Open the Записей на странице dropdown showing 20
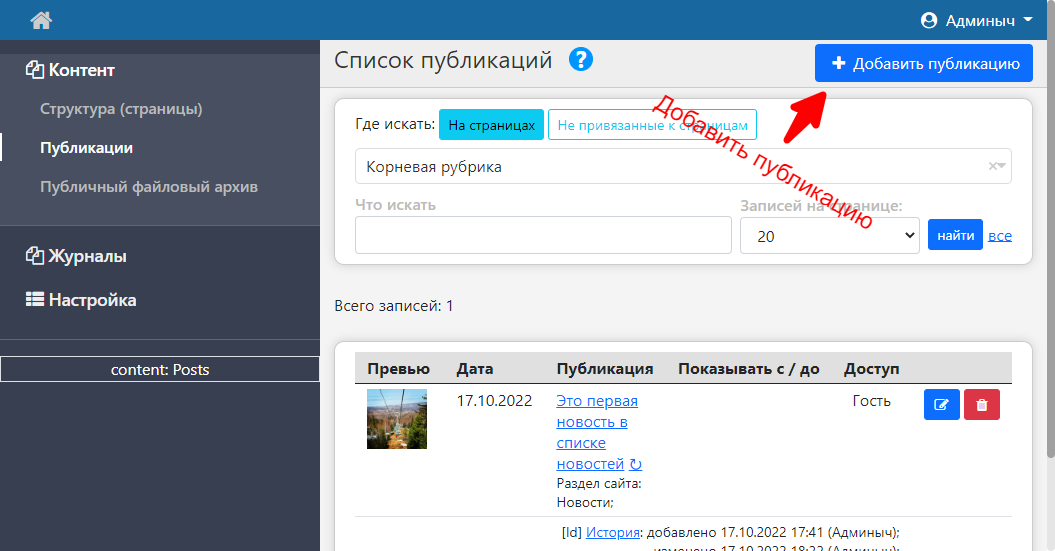This screenshot has height=551, width=1055. [830, 235]
